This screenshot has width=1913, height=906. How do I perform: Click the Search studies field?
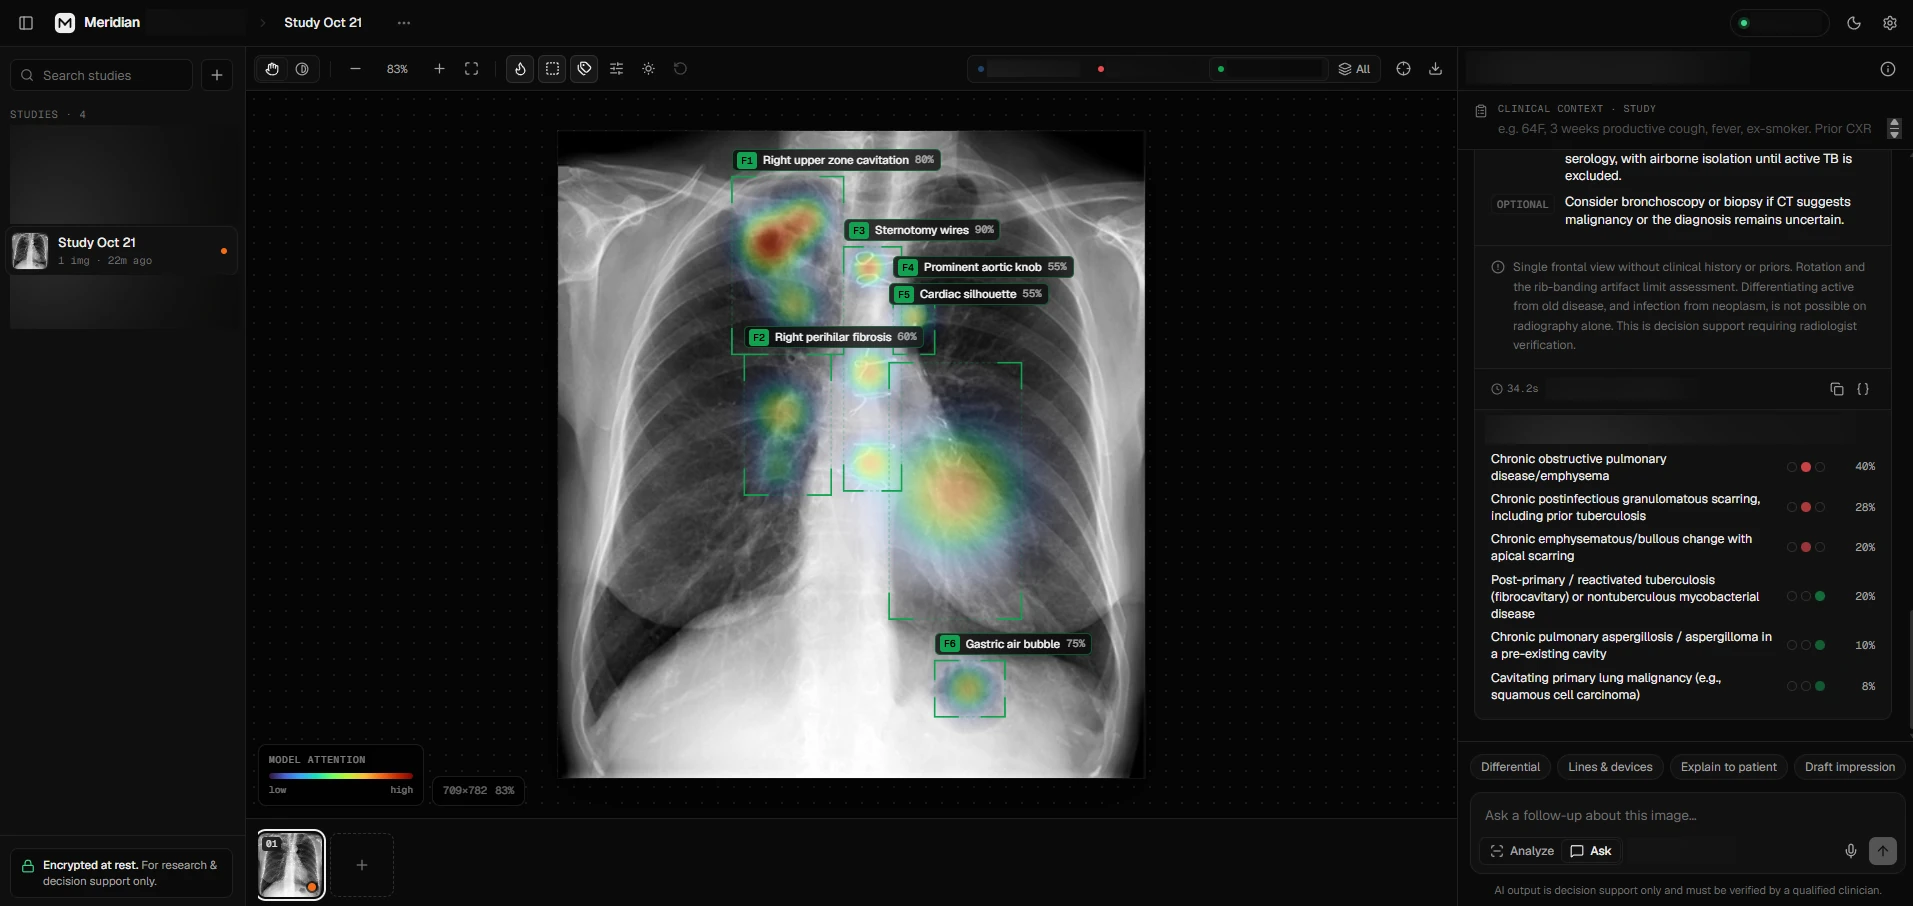click(x=102, y=75)
